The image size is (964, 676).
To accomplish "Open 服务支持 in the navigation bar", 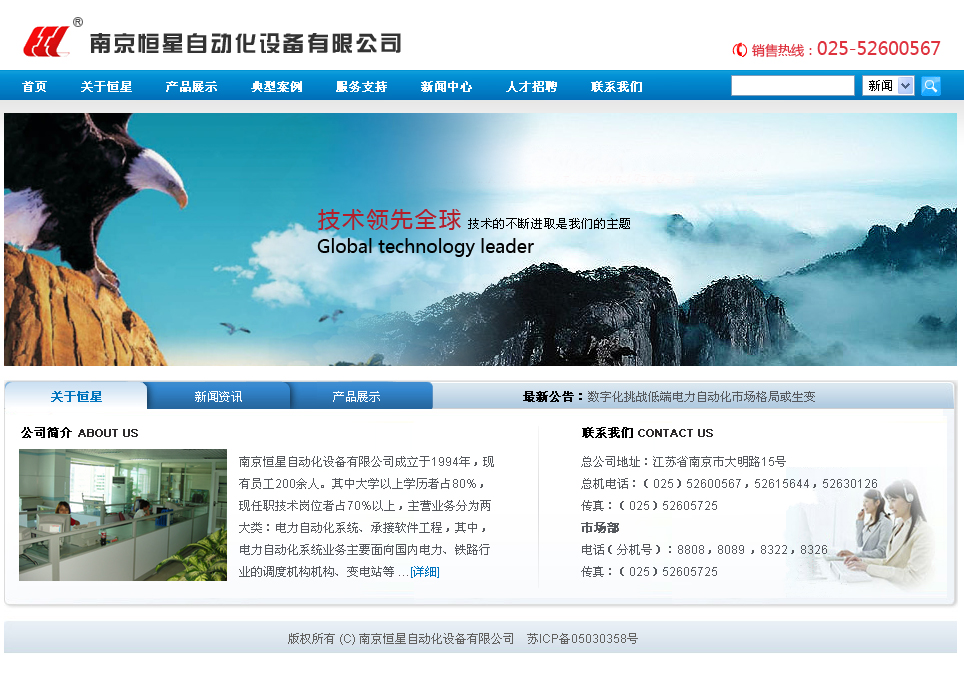I will click(x=361, y=87).
